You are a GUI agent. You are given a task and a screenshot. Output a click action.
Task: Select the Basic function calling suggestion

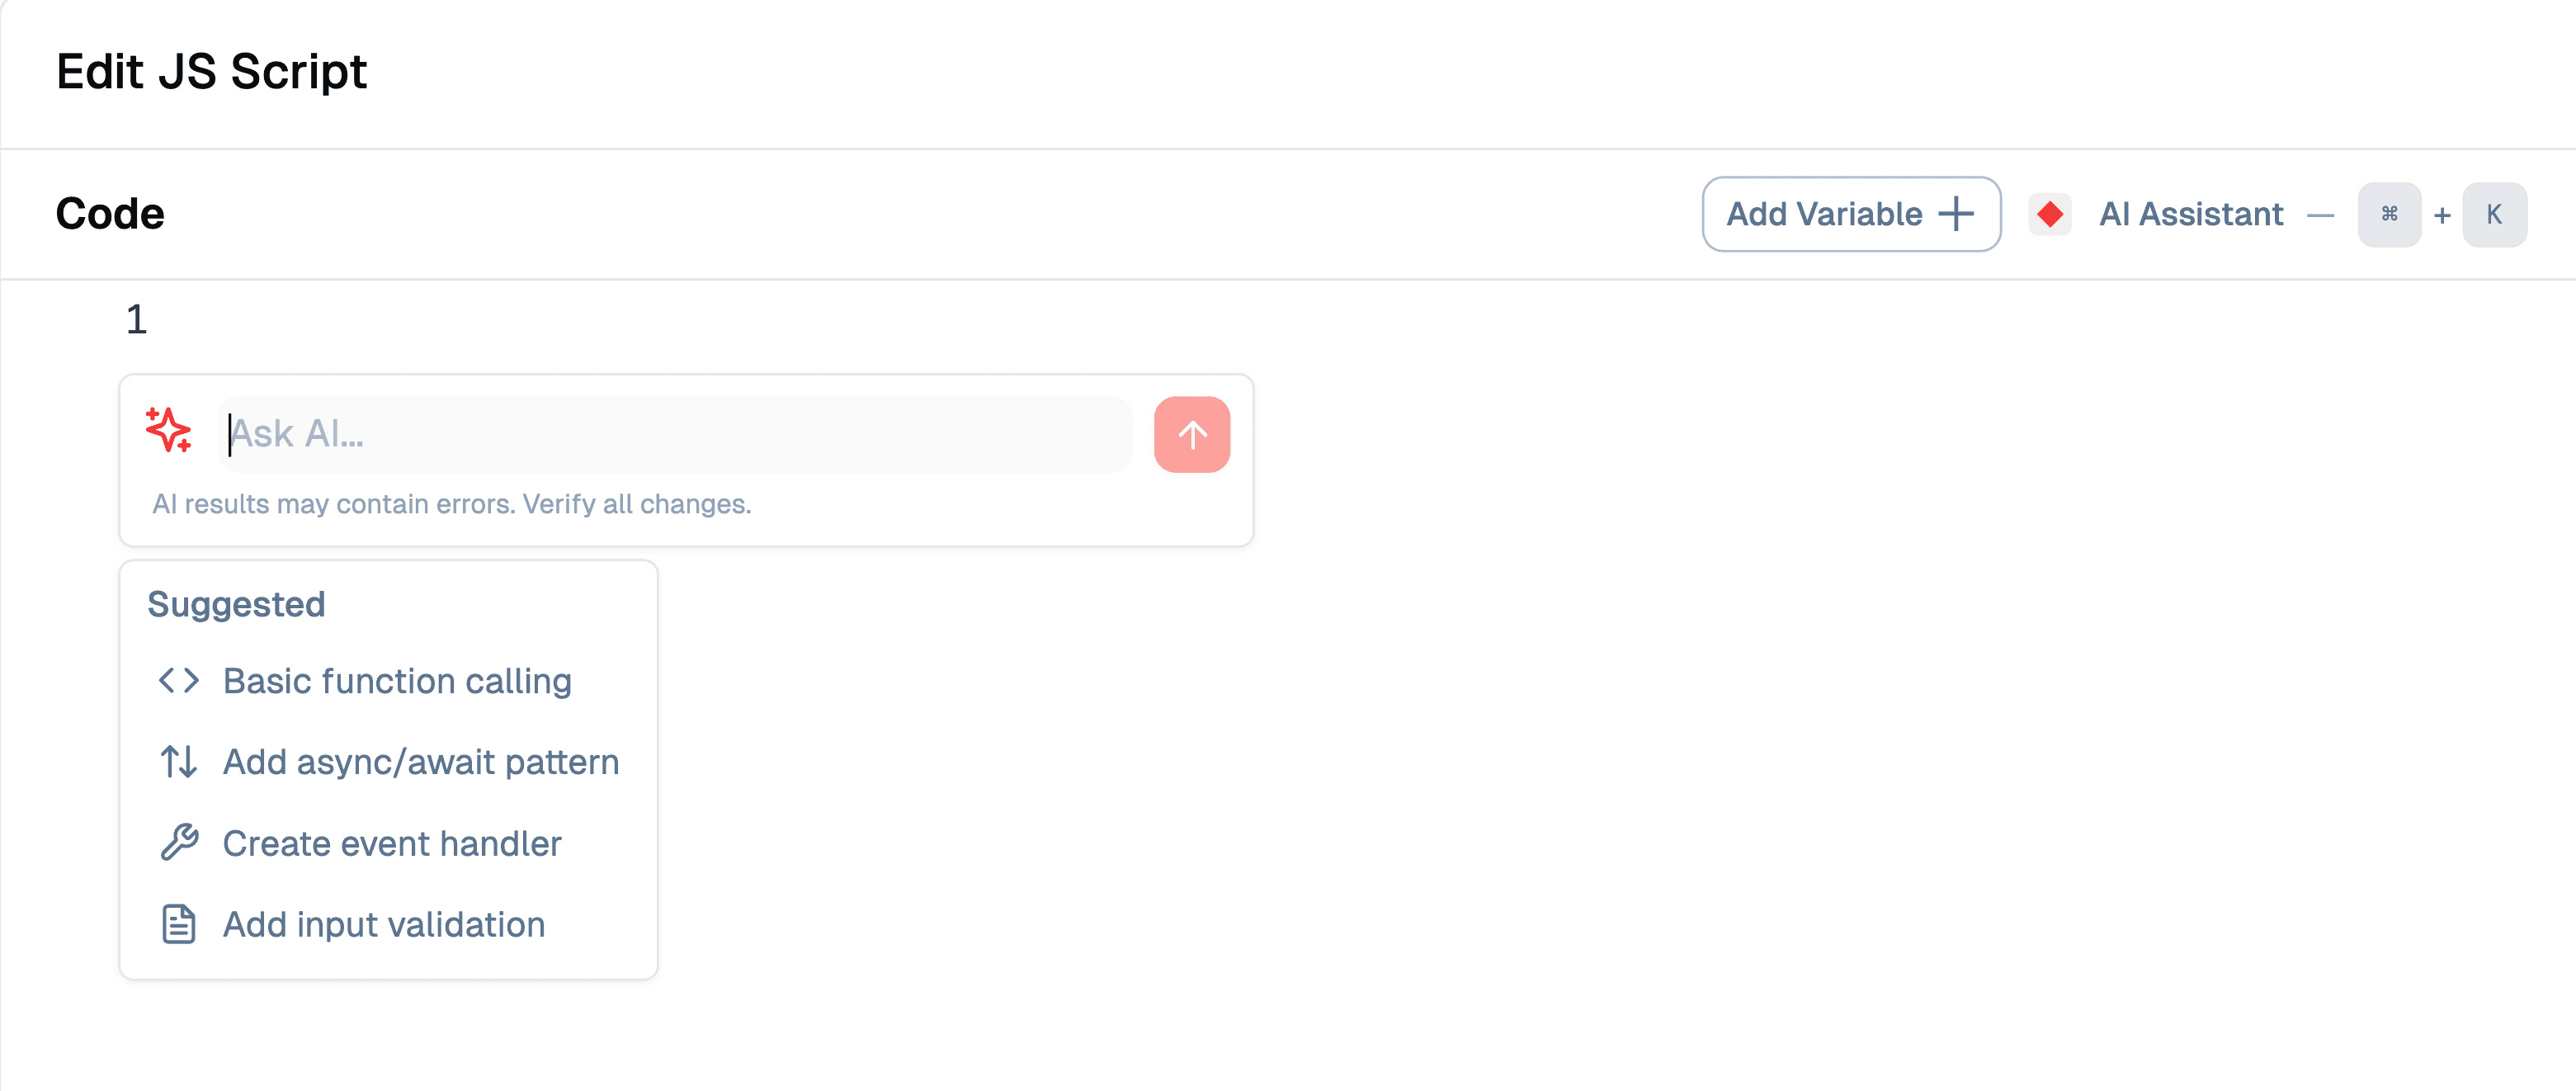(397, 681)
